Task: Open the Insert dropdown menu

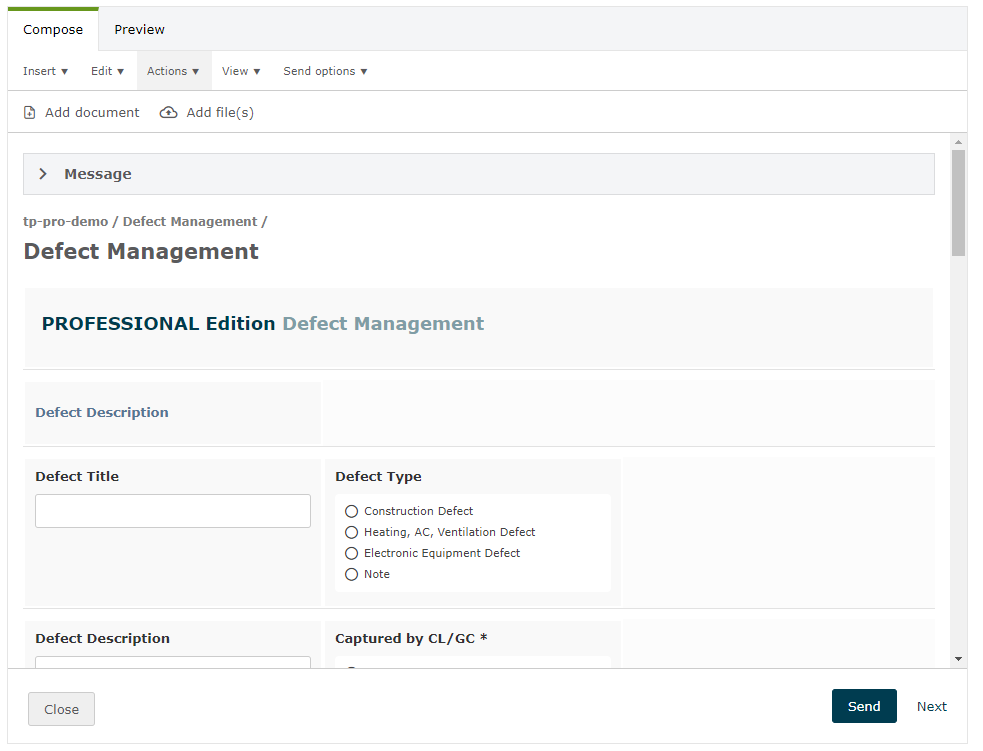Action: coord(45,72)
